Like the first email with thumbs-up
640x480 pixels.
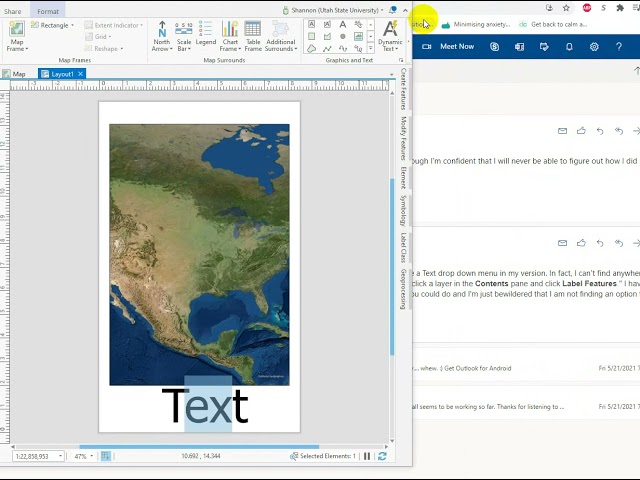coord(581,131)
